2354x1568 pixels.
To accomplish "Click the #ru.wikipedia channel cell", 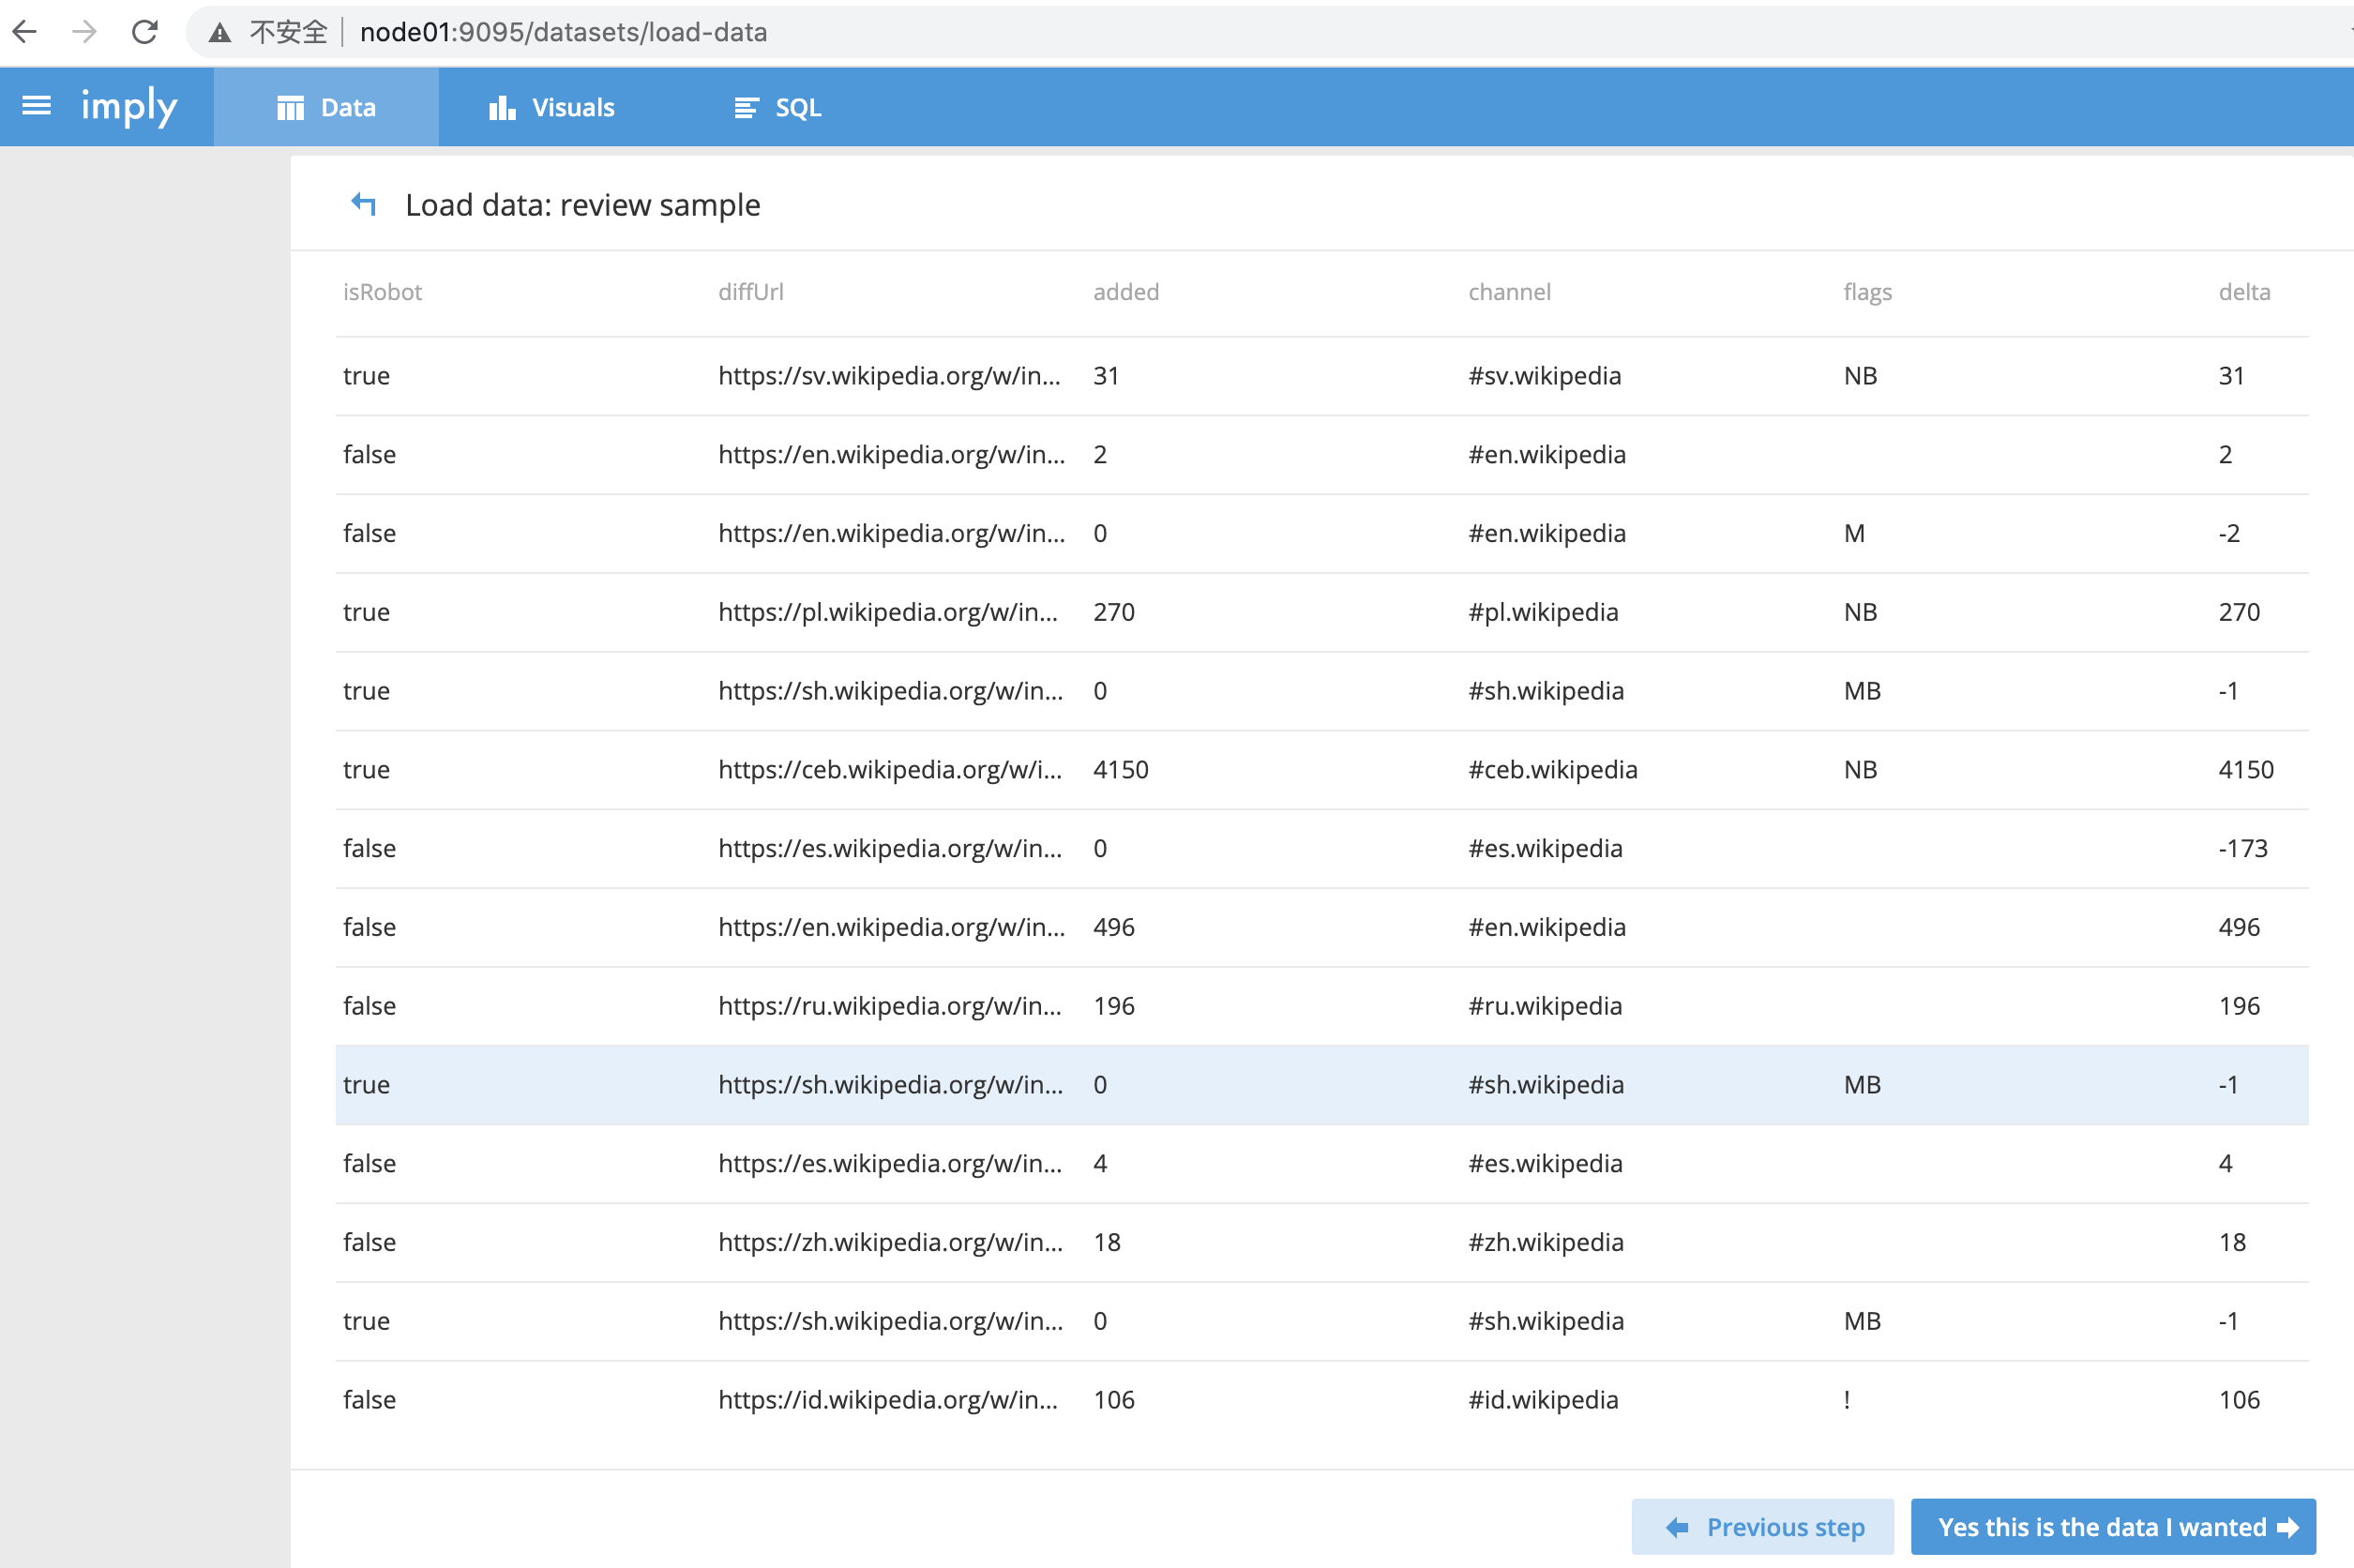I will [1544, 1006].
